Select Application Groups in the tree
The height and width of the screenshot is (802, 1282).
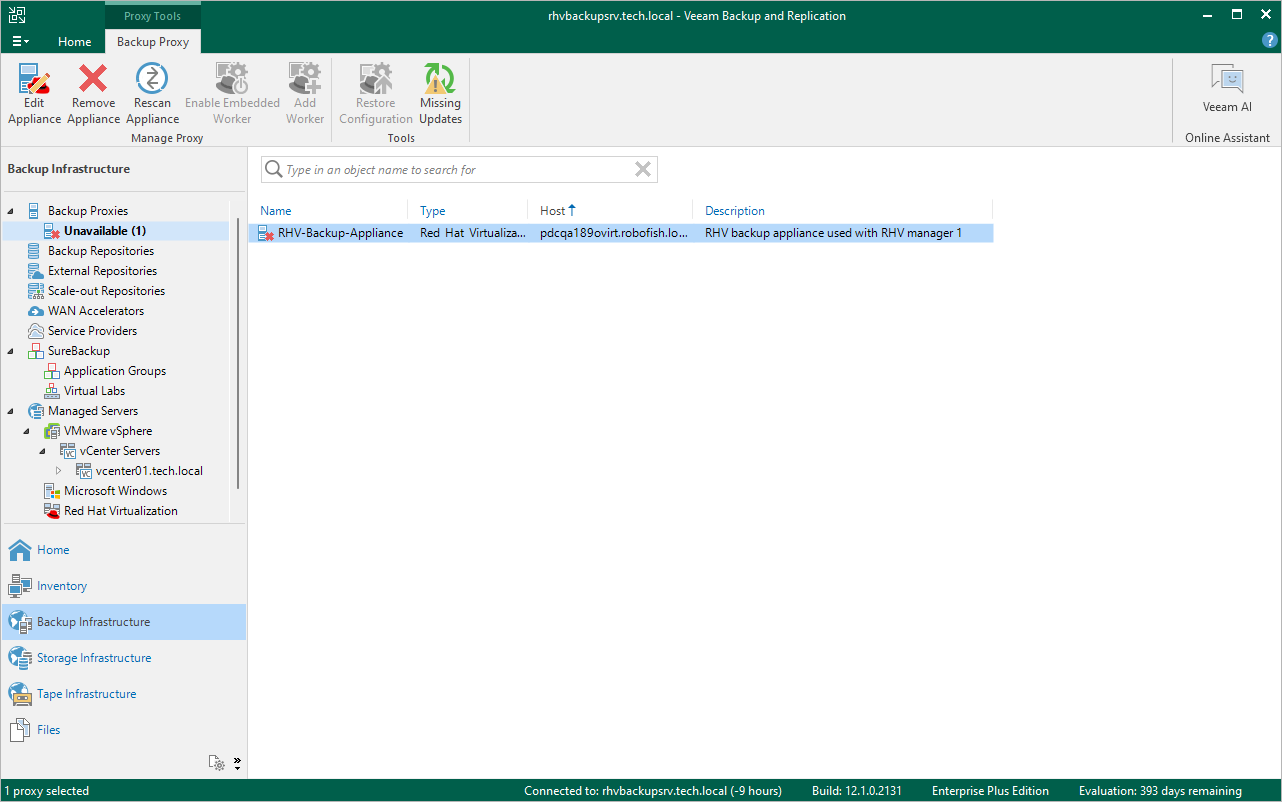point(115,371)
